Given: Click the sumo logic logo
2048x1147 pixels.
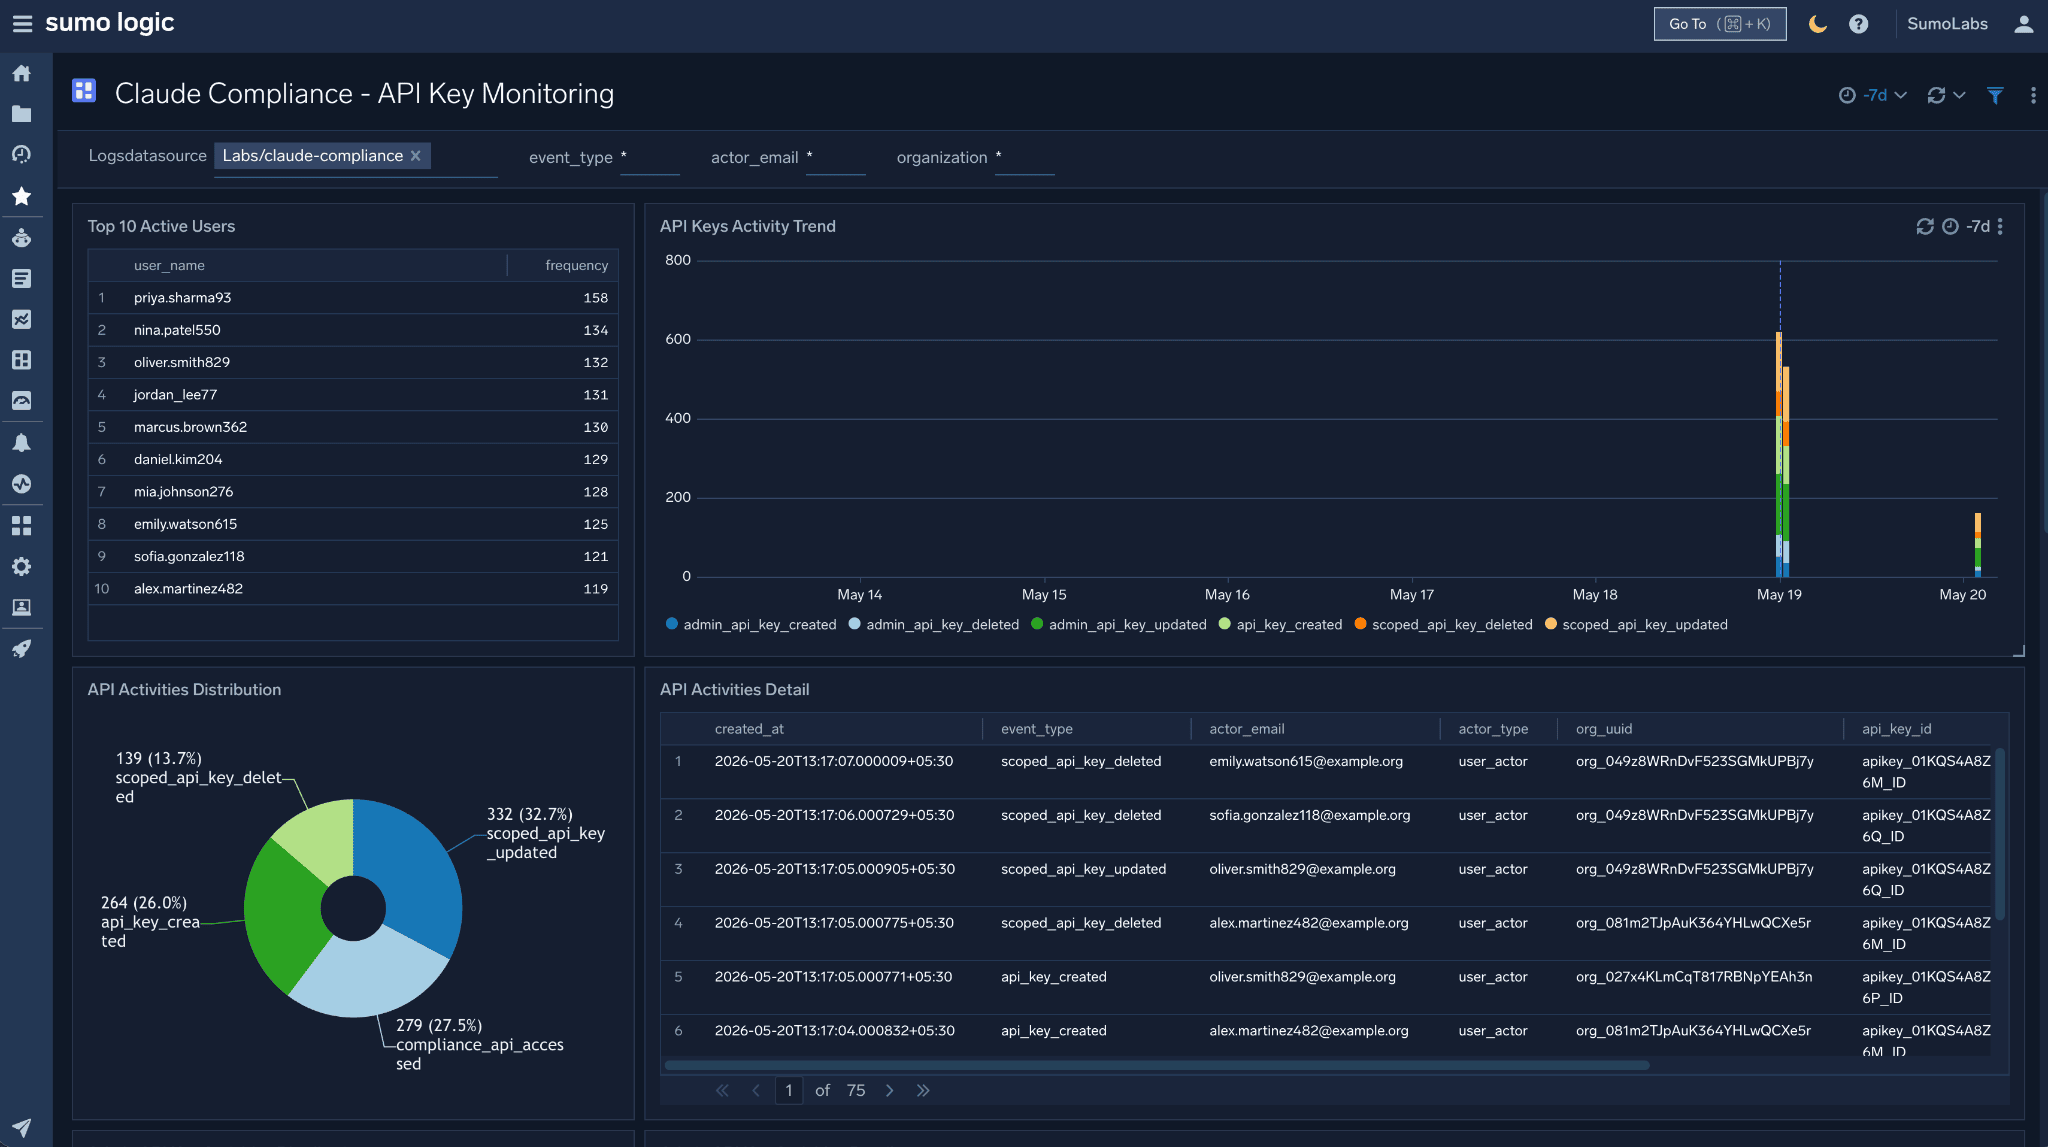Looking at the screenshot, I should [x=110, y=23].
